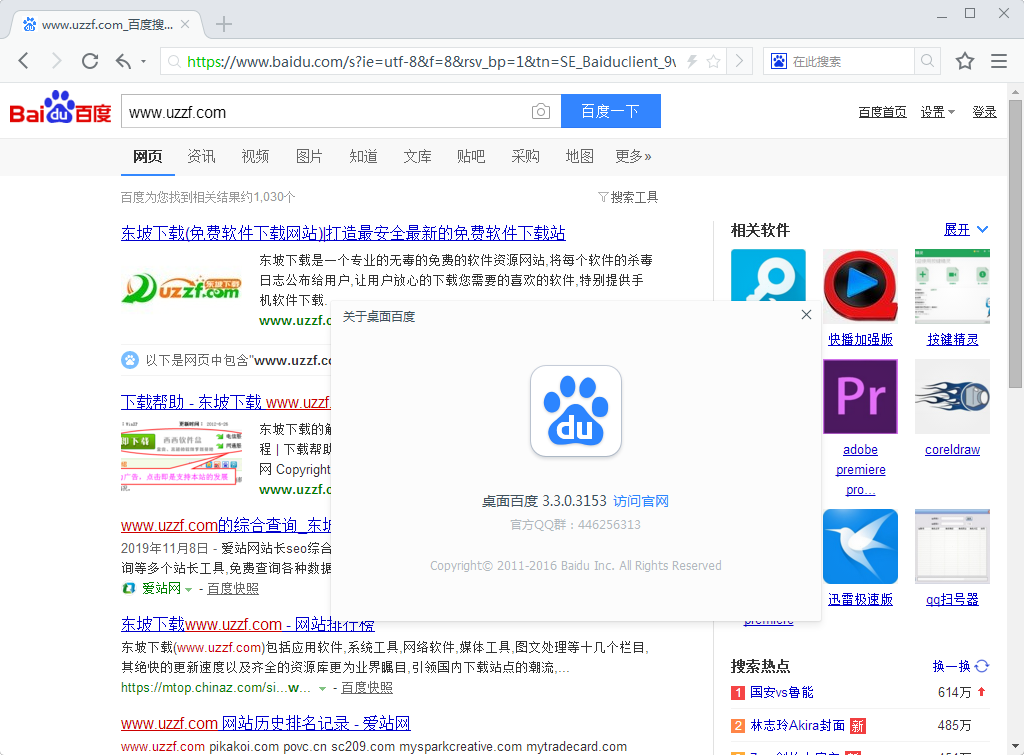Click the Adobe Premiere Pr icon
The width and height of the screenshot is (1024, 755).
coord(860,396)
